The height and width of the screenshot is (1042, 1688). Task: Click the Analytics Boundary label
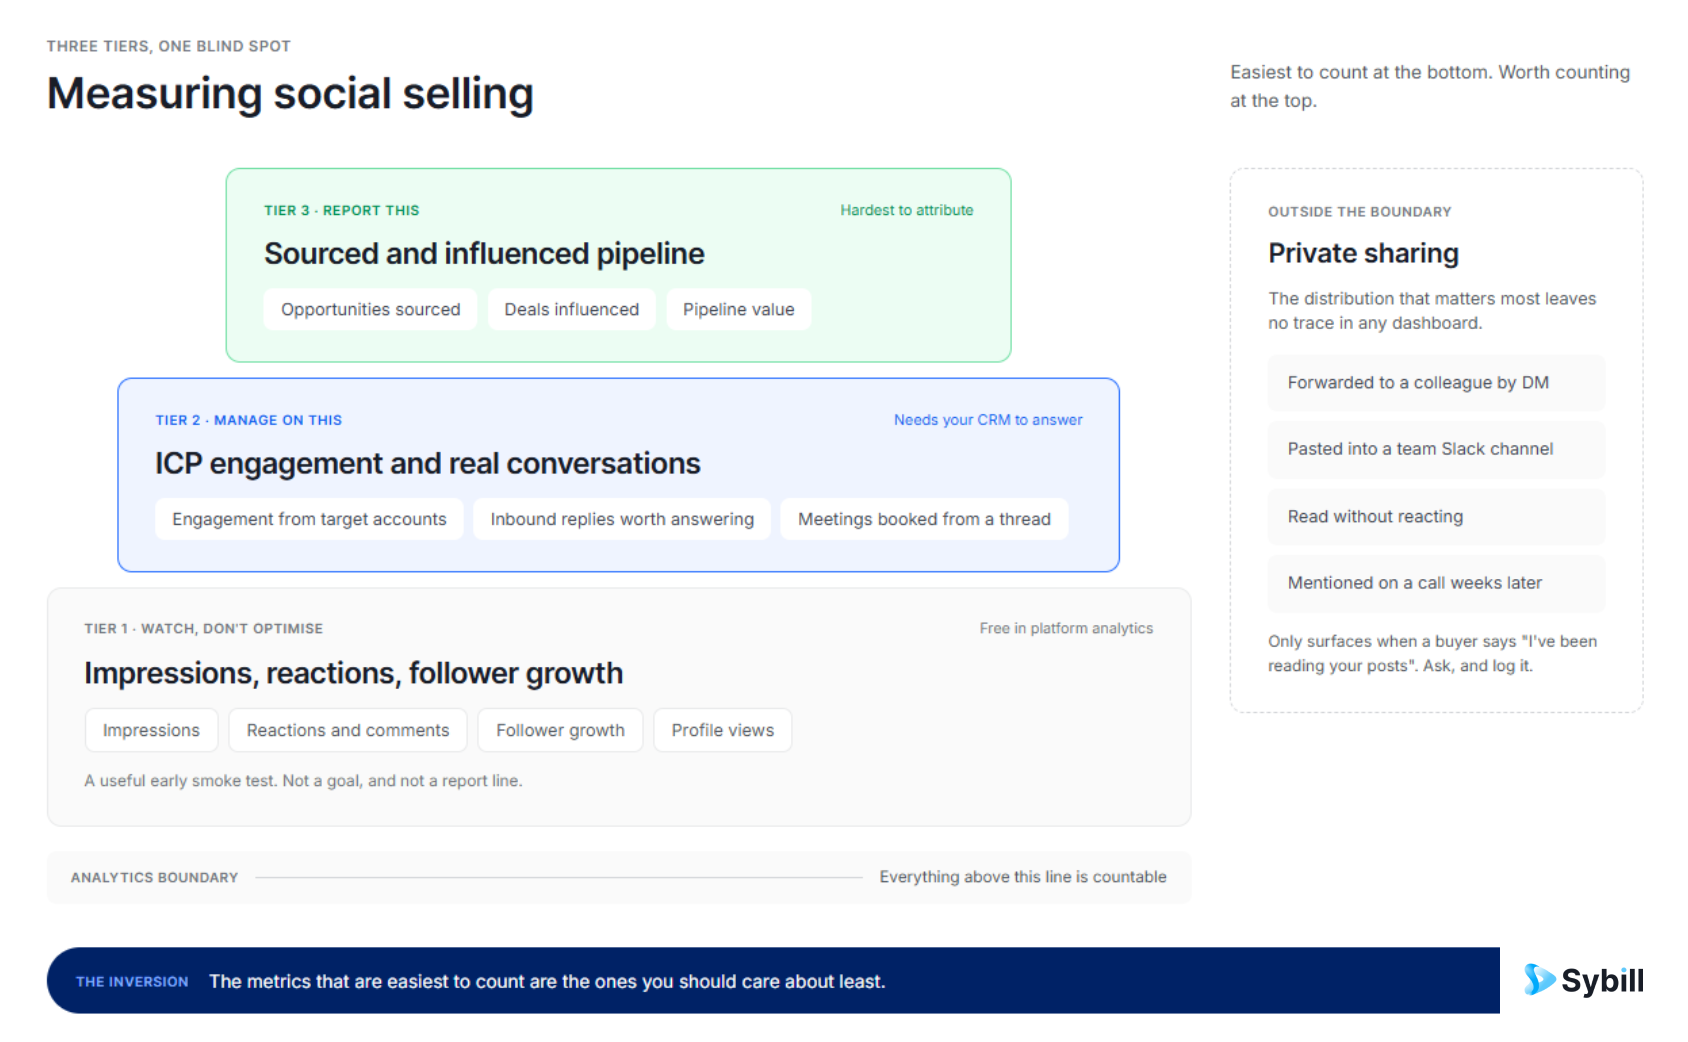[x=154, y=877]
